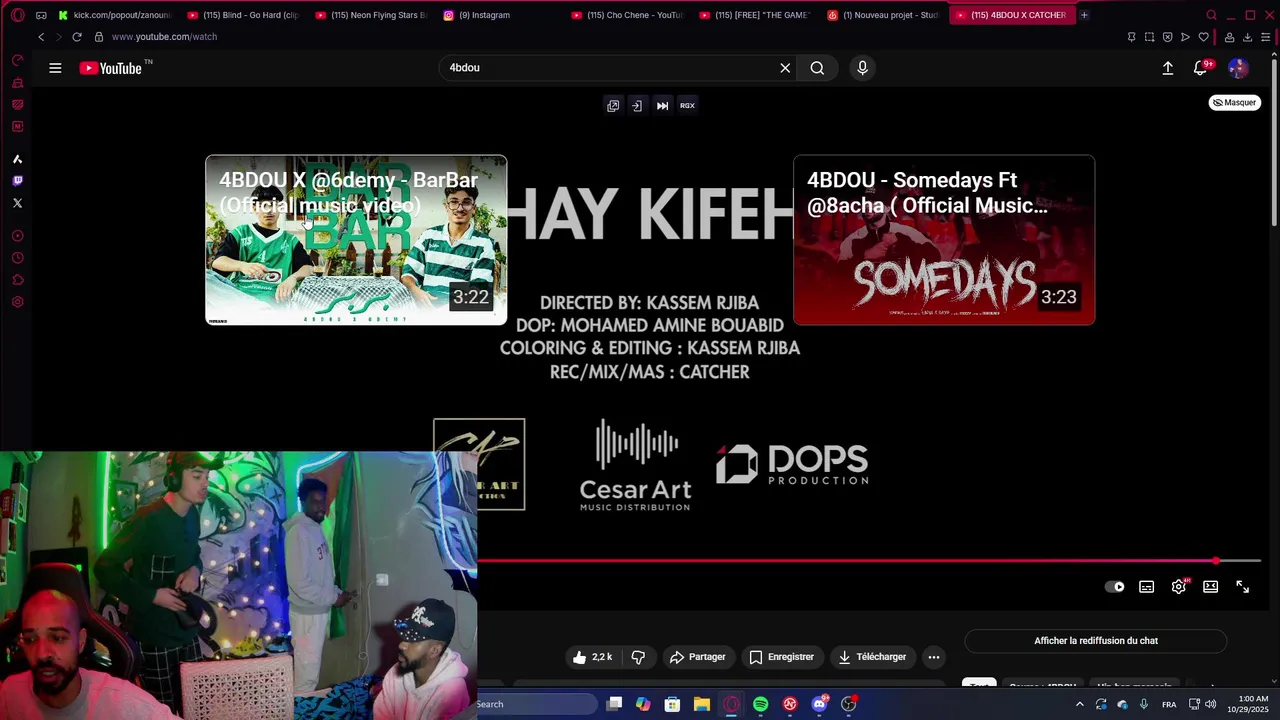Screen dimensions: 1280x720
Task: Click Afficher la rediffusion du chat
Action: click(1096, 641)
